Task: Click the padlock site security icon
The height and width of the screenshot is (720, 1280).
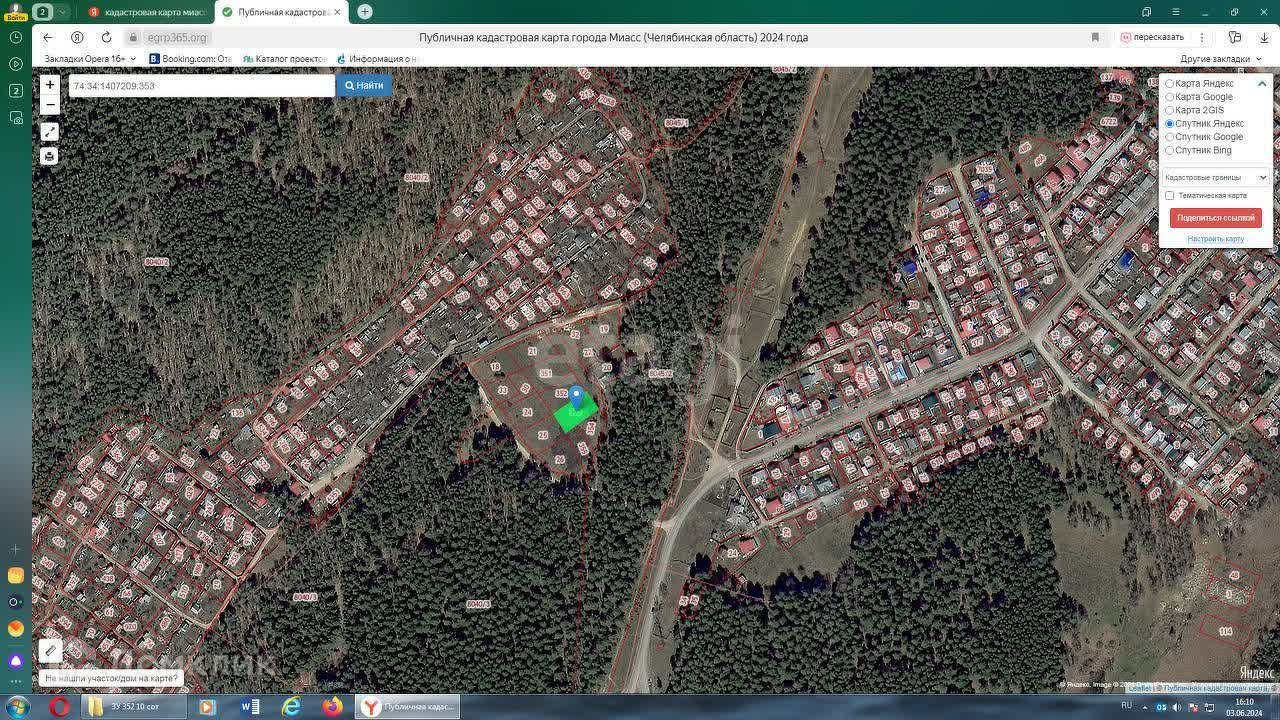Action: coord(133,37)
